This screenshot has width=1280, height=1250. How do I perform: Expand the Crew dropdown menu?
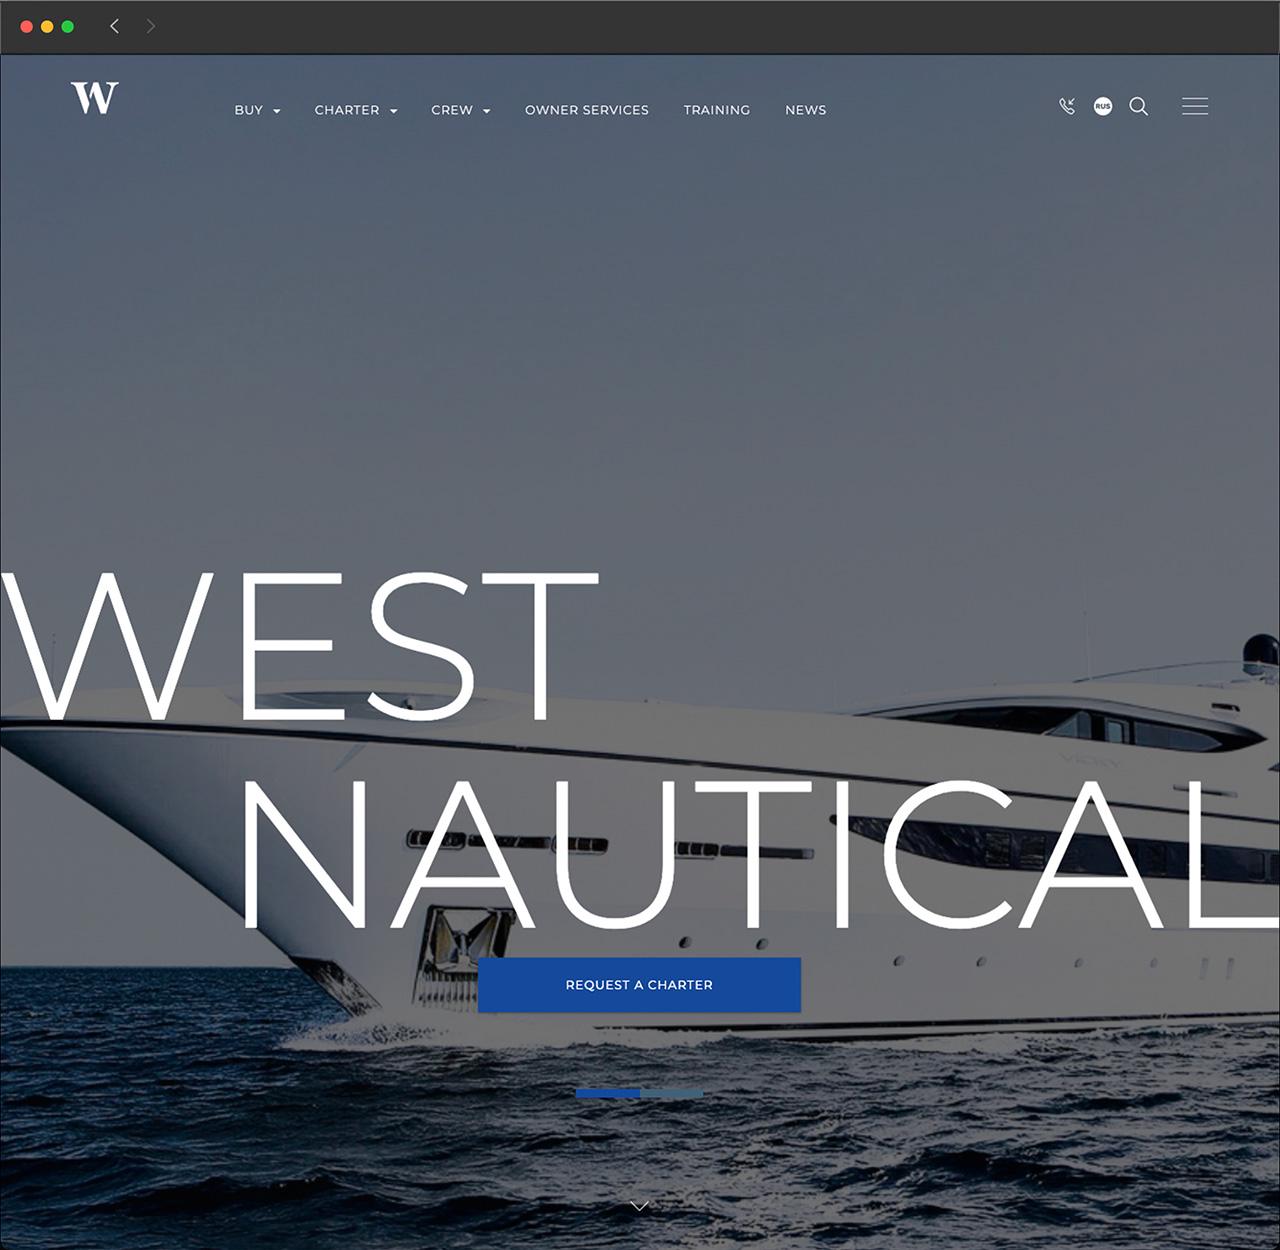click(x=461, y=110)
